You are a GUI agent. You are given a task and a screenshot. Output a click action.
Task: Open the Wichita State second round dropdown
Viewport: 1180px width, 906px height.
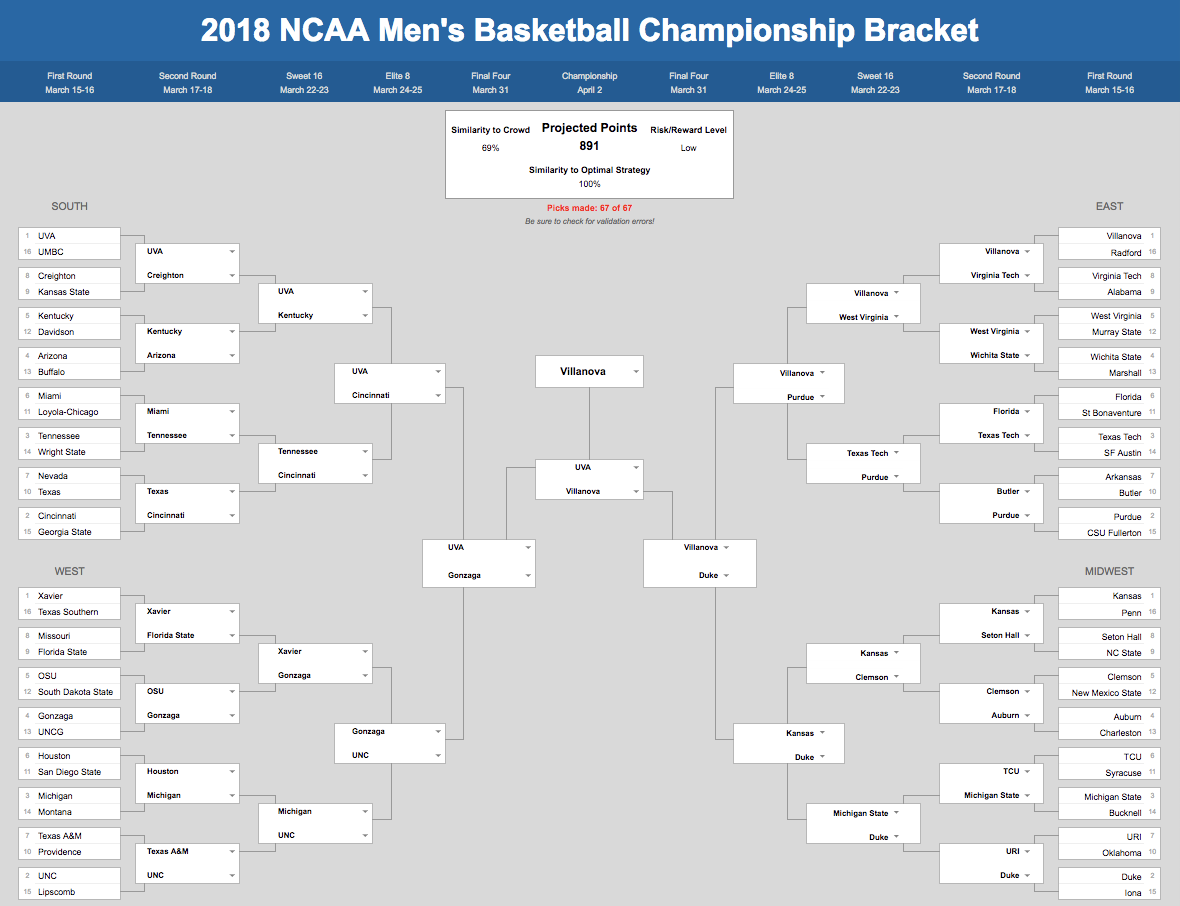[x=991, y=355]
